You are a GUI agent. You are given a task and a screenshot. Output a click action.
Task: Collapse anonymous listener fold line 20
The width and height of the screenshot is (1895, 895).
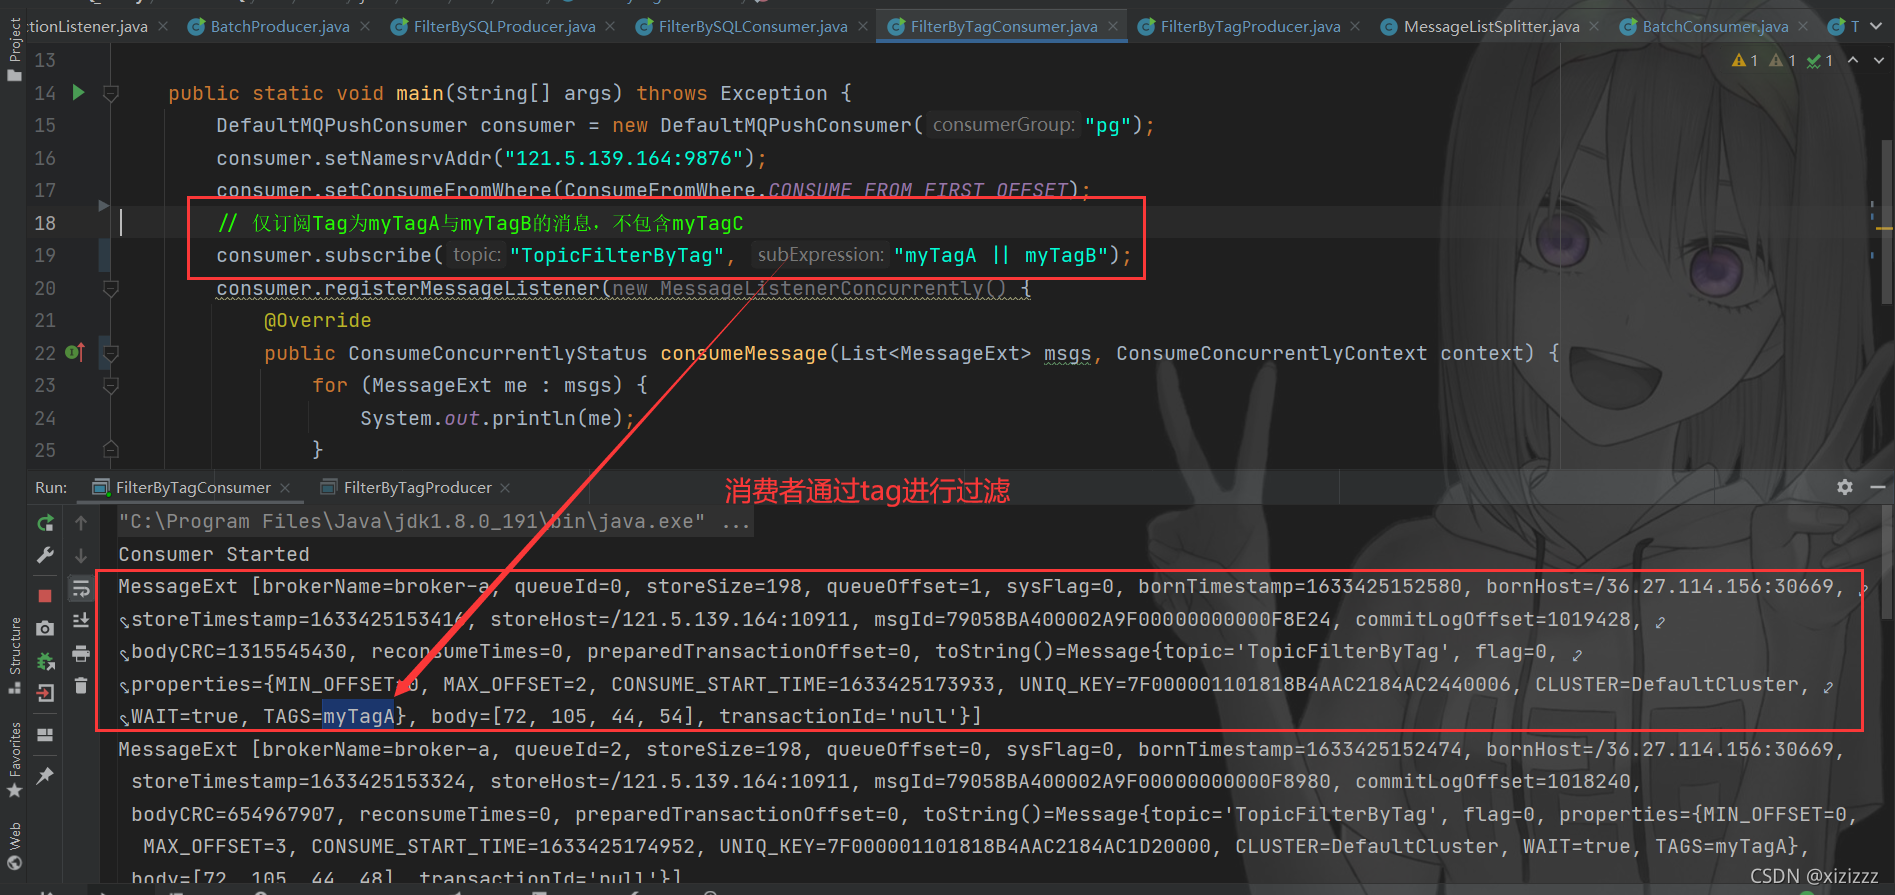point(111,288)
